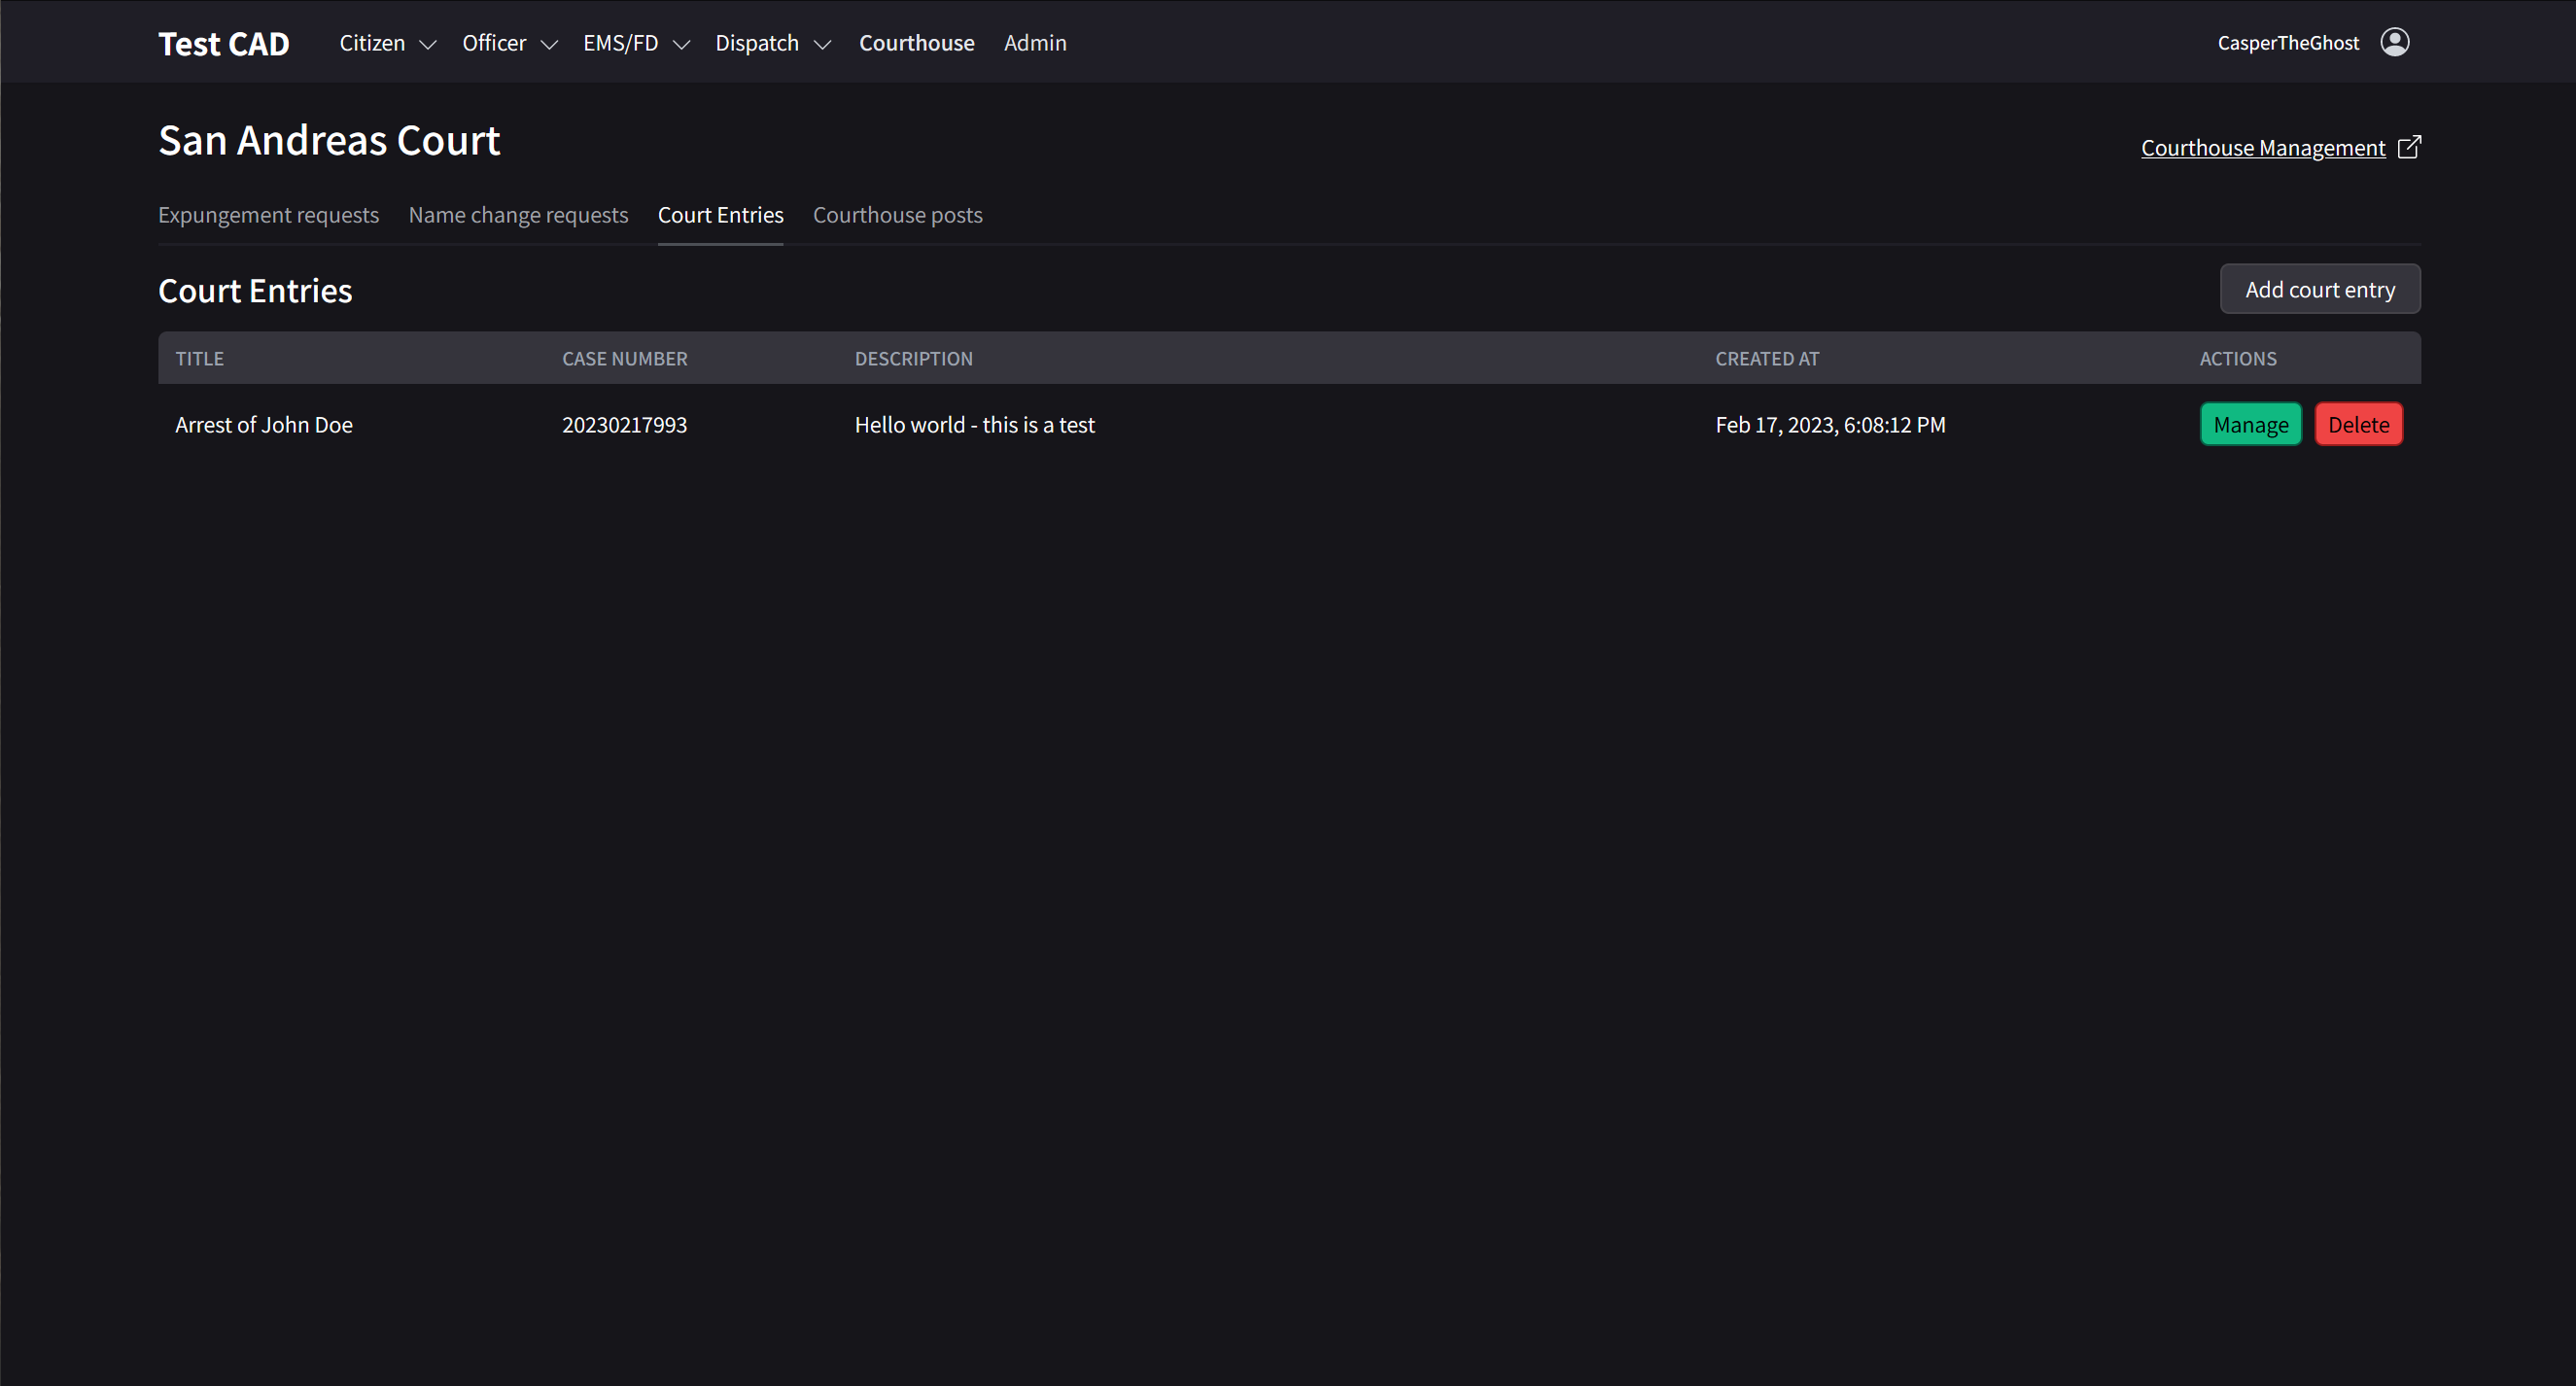Delete the Arrest of John Doe entry
The width and height of the screenshot is (2576, 1386).
2357,424
